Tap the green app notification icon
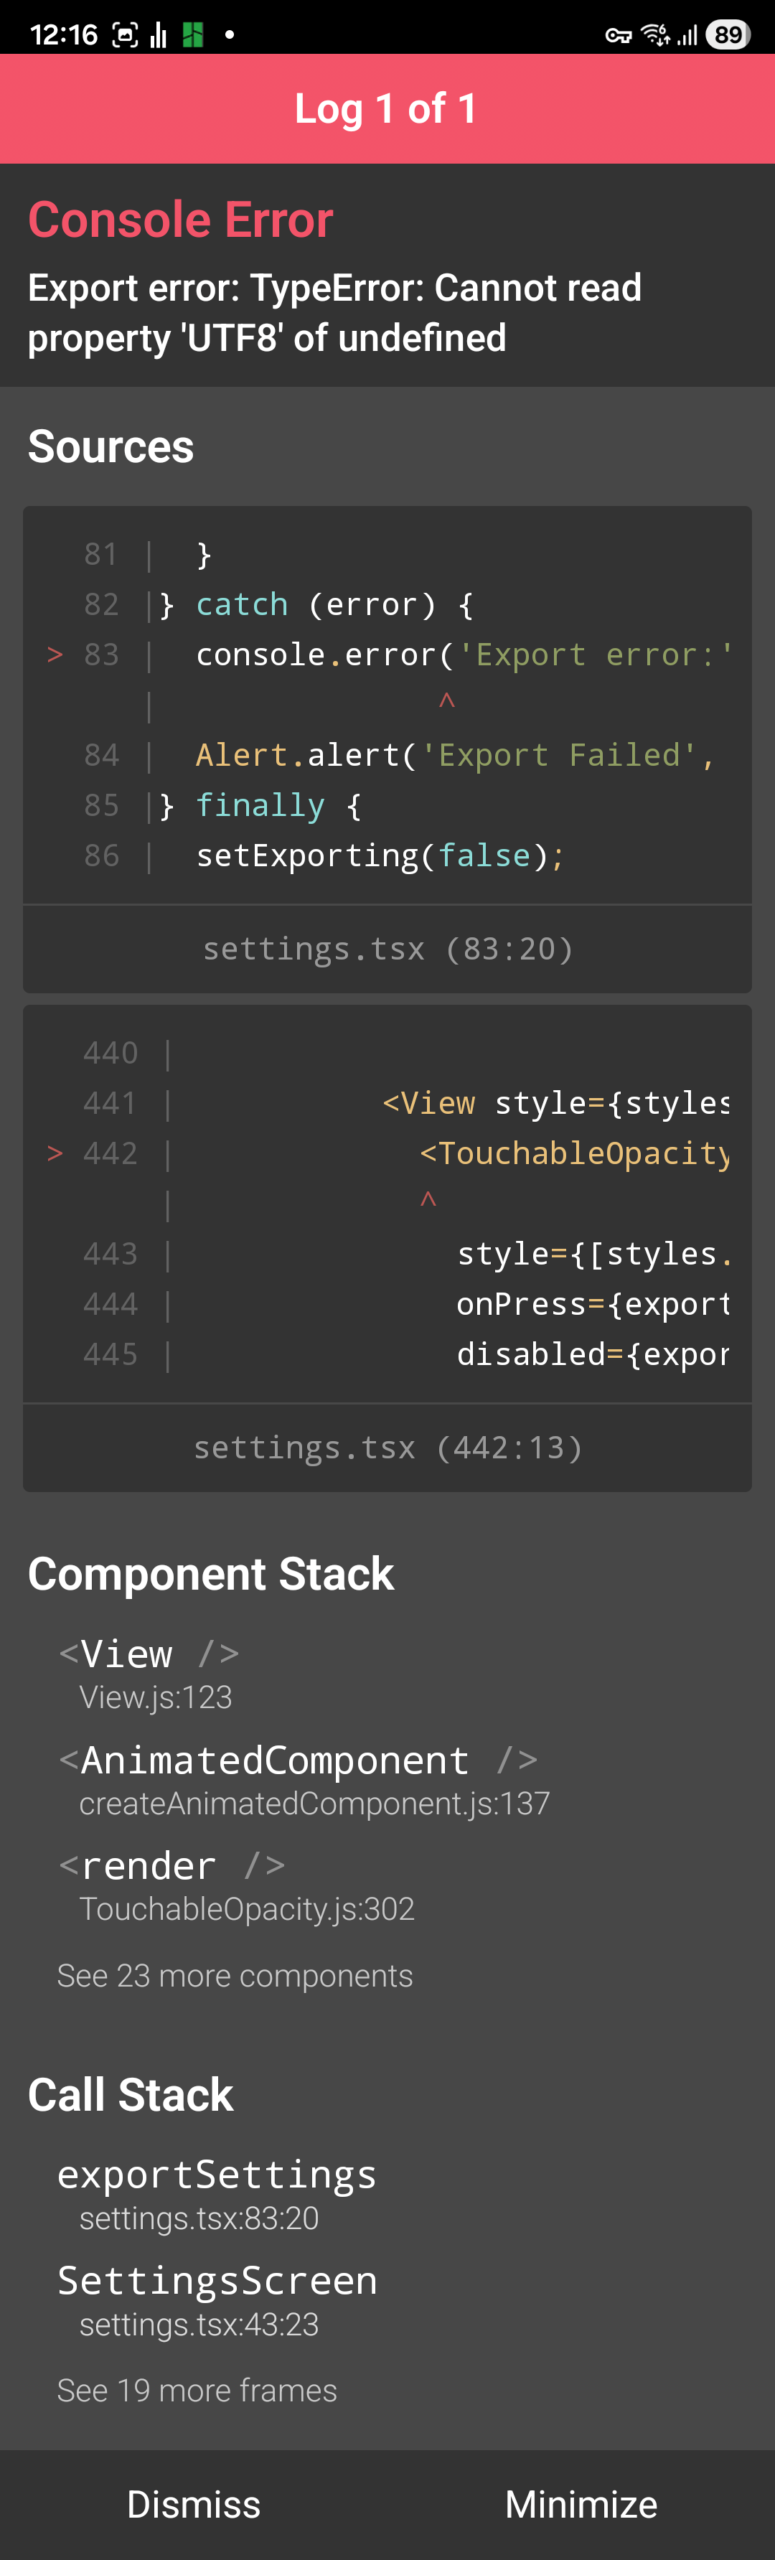The image size is (775, 2560). click(193, 36)
